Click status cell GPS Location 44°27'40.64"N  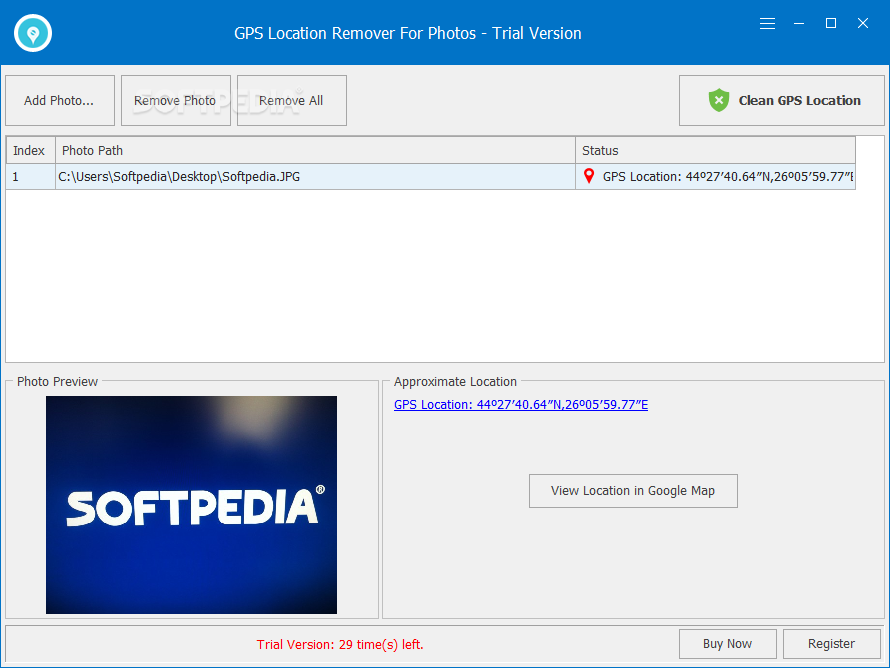coord(716,177)
